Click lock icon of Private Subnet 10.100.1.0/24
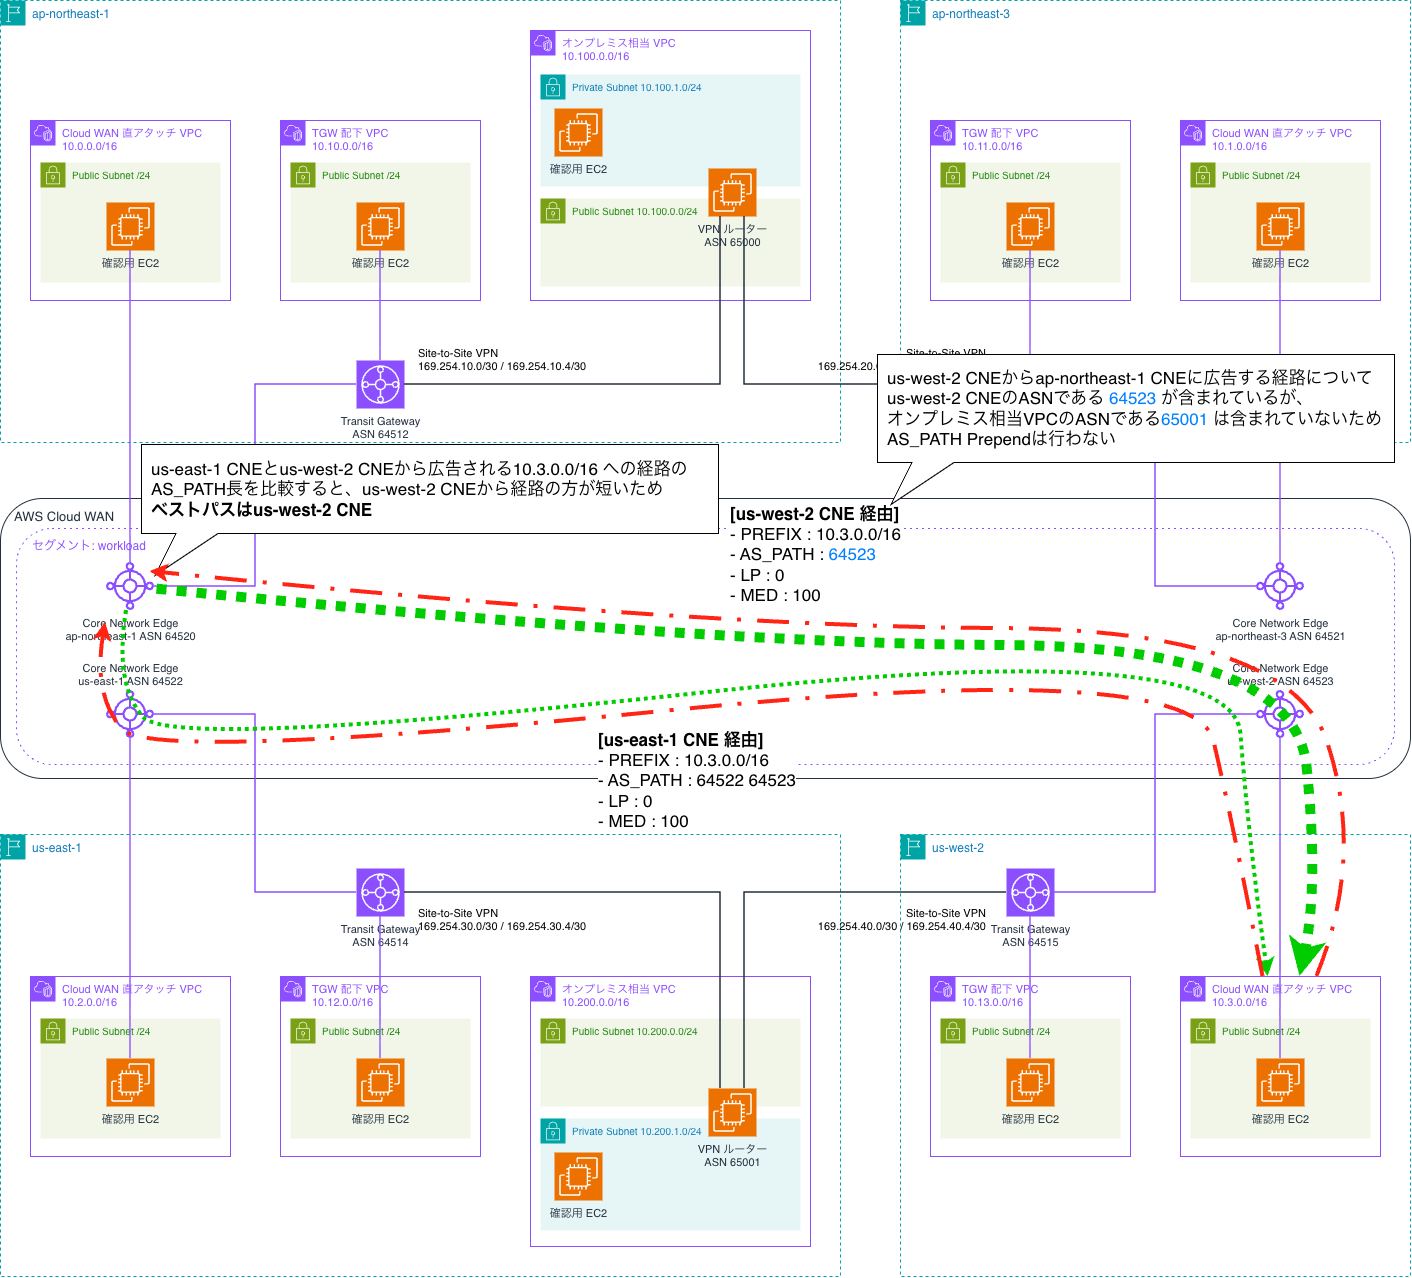 (553, 87)
